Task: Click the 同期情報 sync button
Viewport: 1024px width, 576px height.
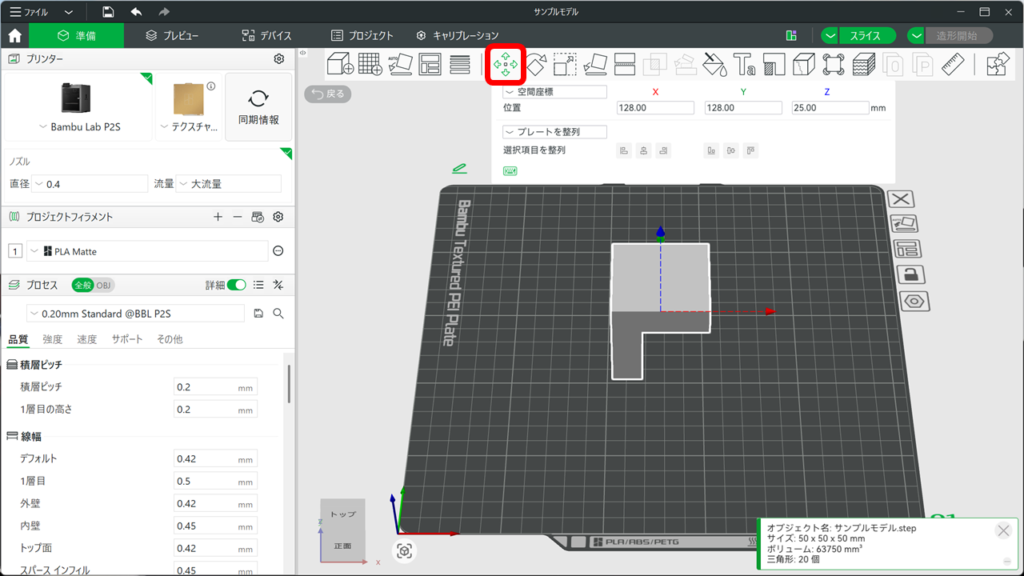Action: 258,108
